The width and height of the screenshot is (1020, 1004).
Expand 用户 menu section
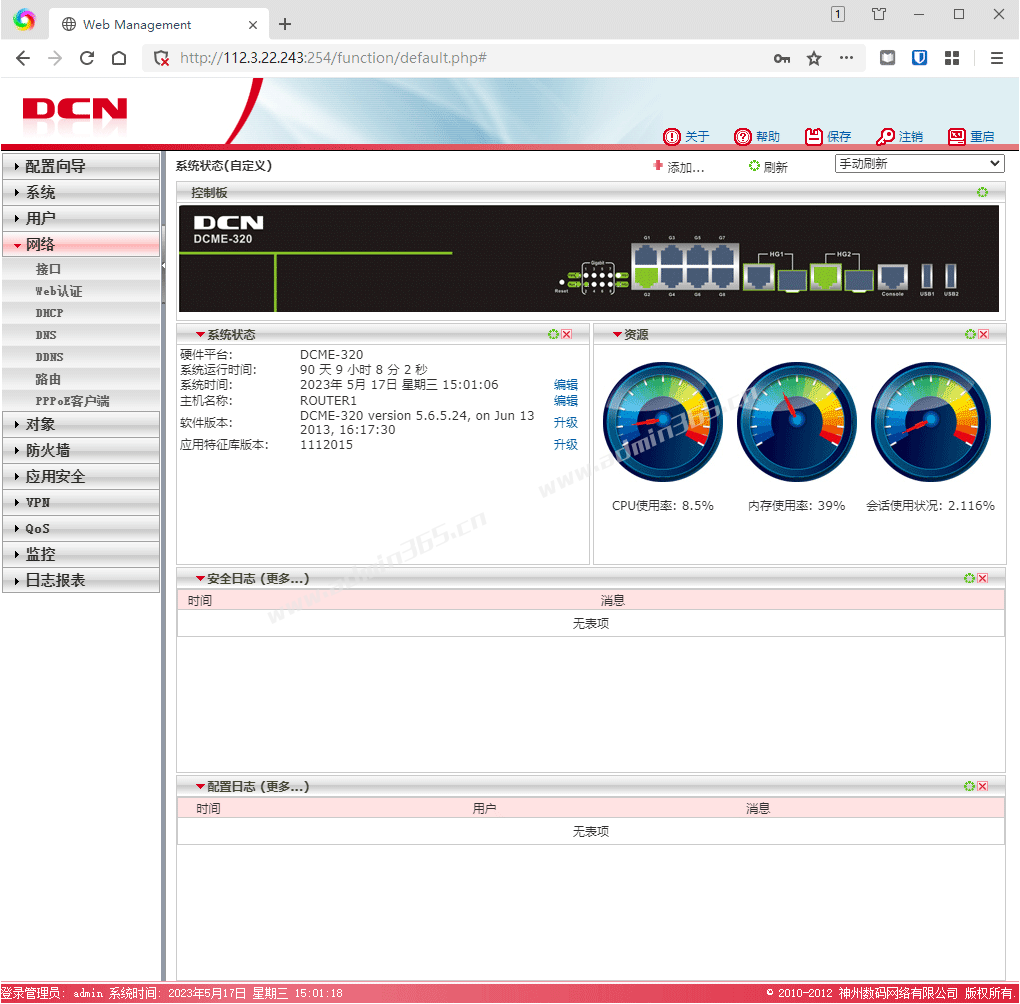click(81, 218)
